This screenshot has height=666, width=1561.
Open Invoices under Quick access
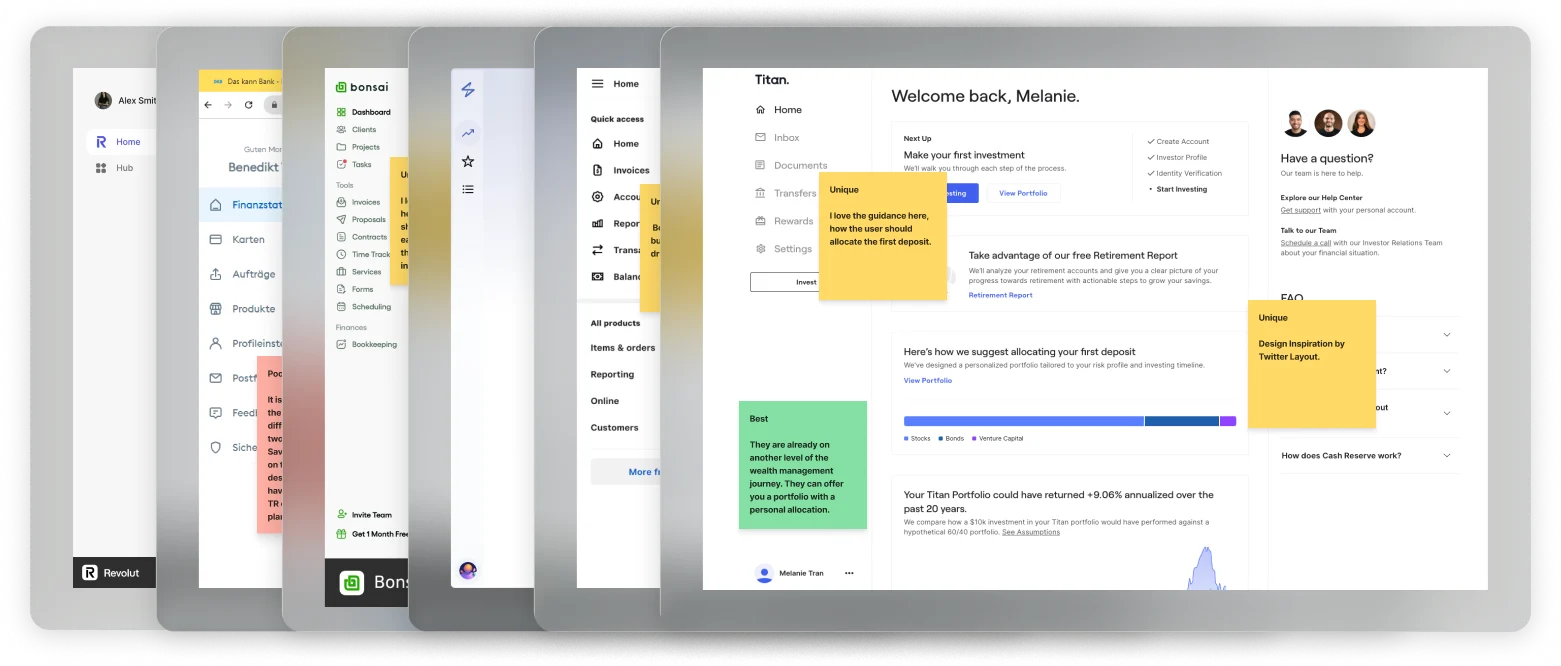point(621,170)
